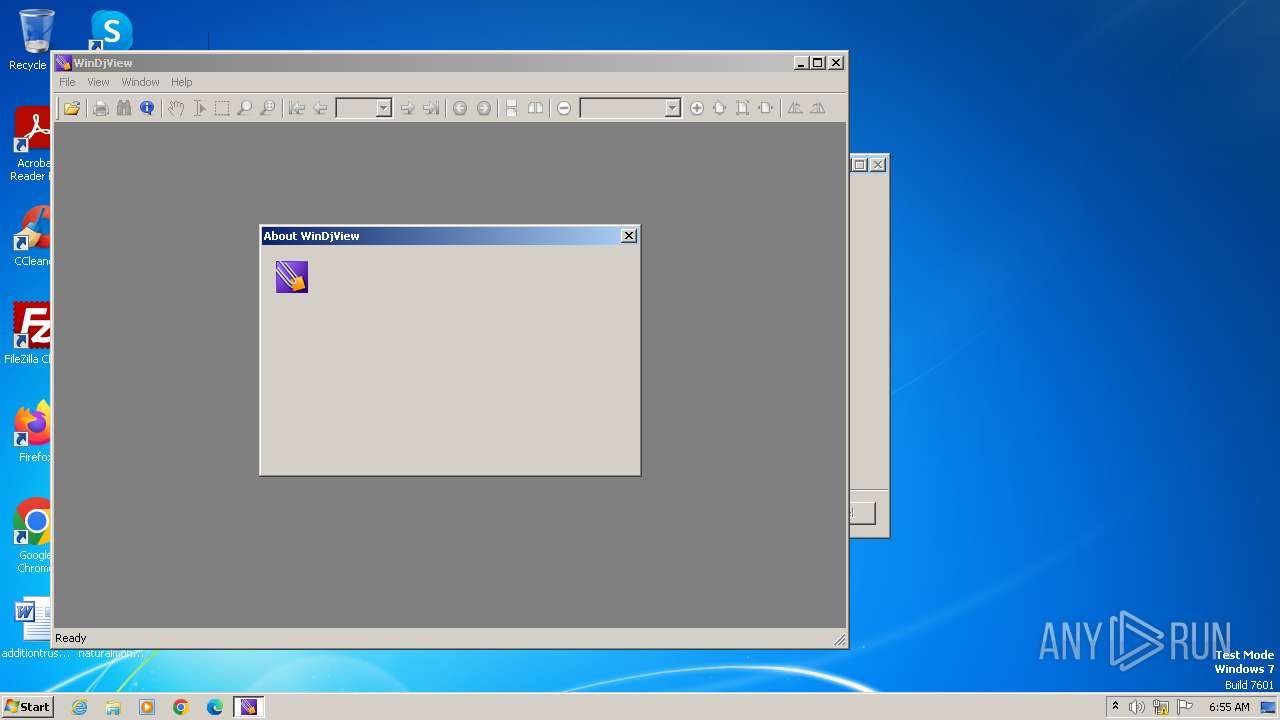1280x720 pixels.
Task: Select the zoom rectangle tool
Action: coord(268,108)
